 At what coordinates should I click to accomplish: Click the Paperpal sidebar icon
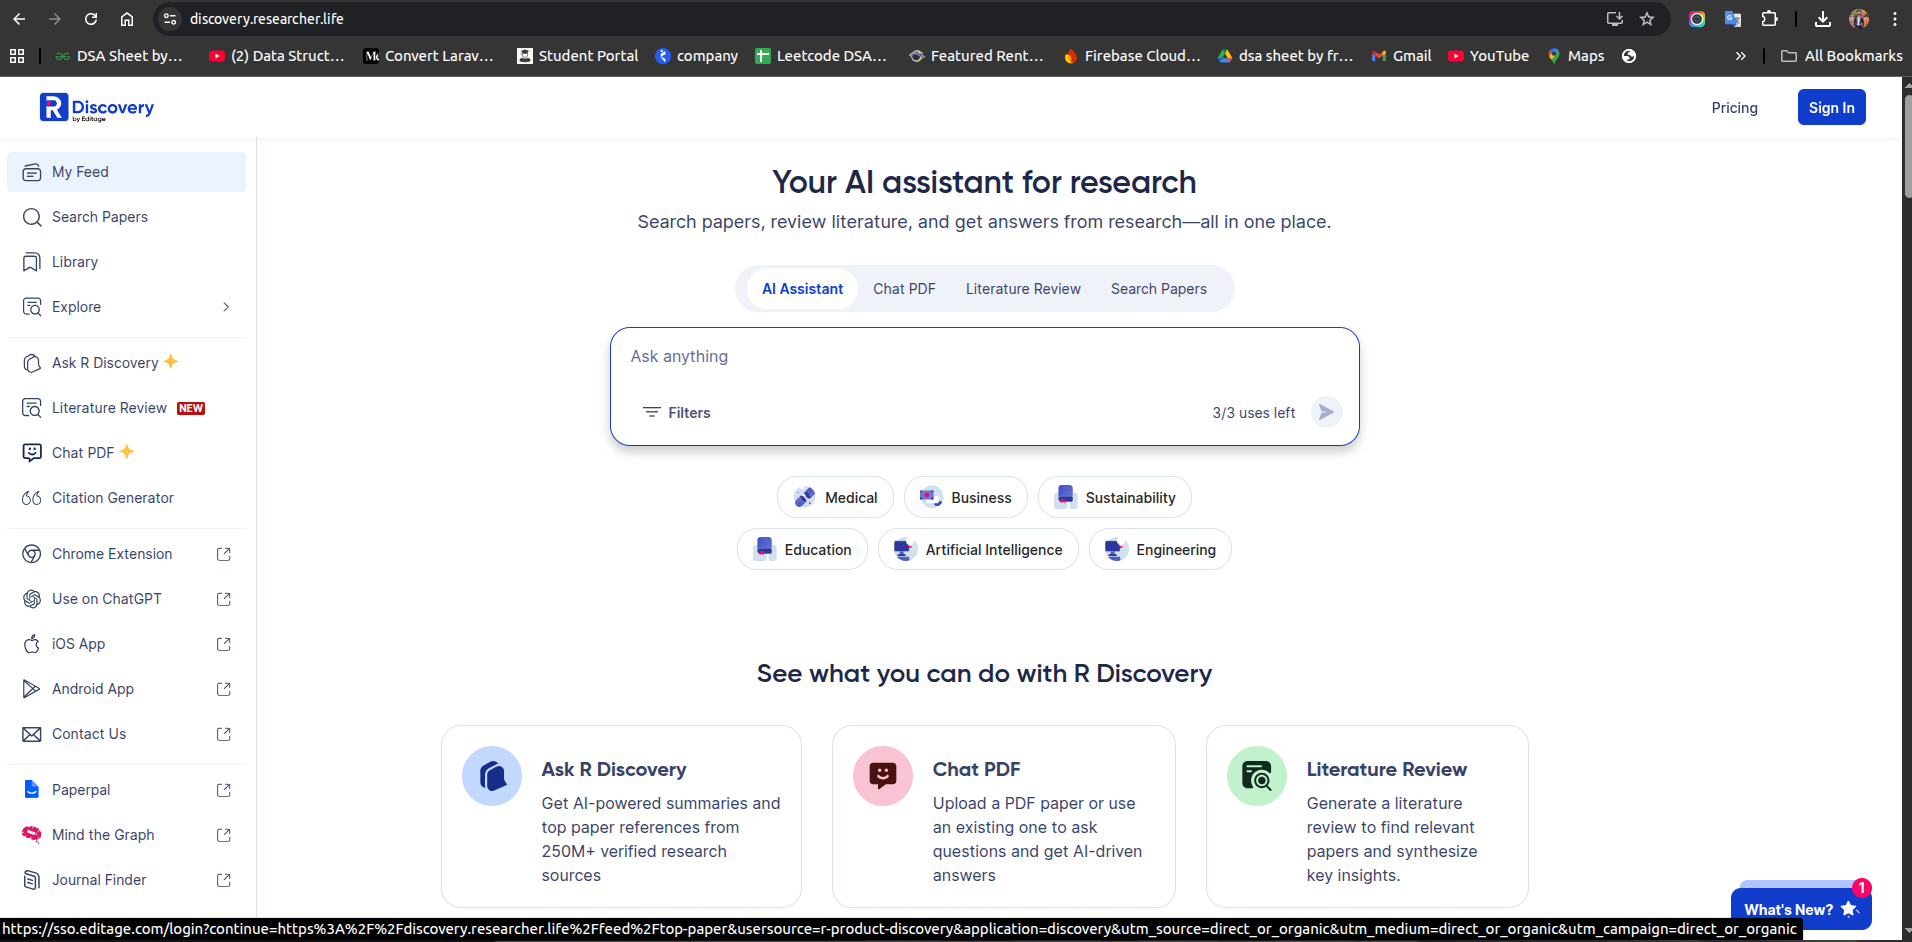[32, 790]
